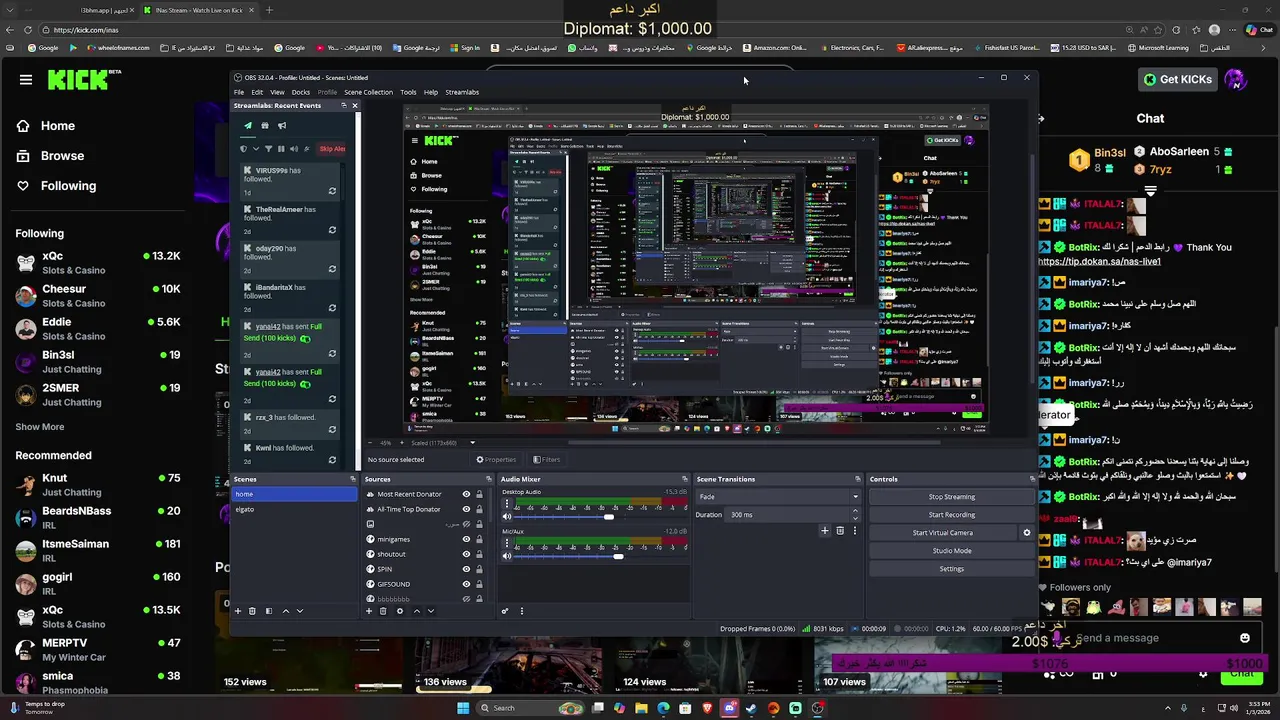Viewport: 1280px width, 720px height.
Task: Click Start Virtual Camera button
Action: (x=943, y=533)
